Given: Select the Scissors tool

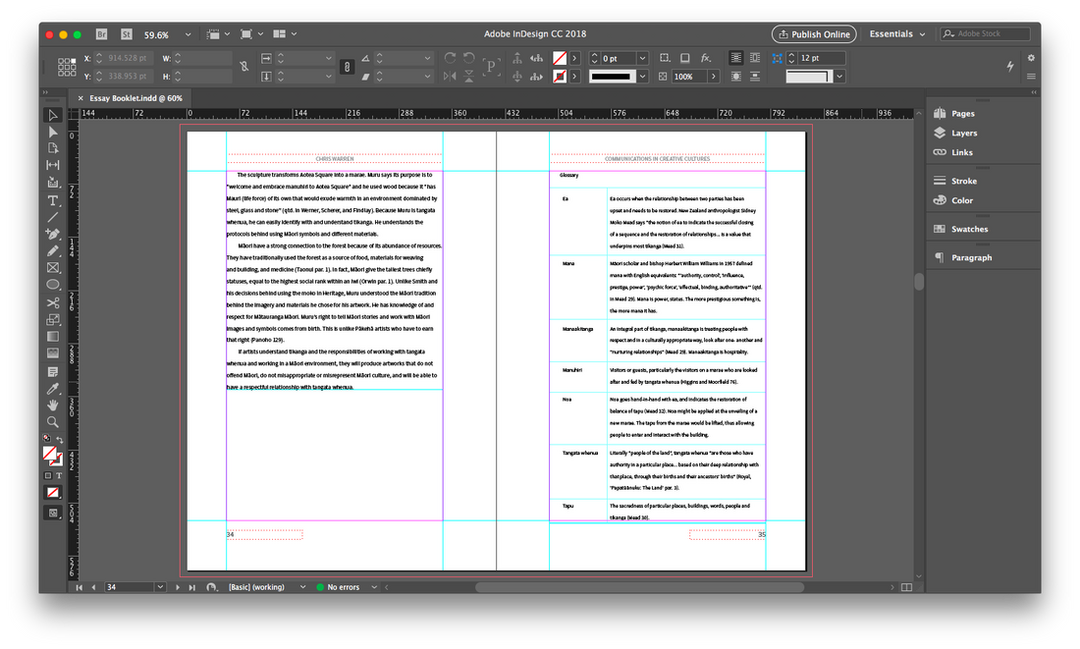Looking at the screenshot, I should click(53, 302).
